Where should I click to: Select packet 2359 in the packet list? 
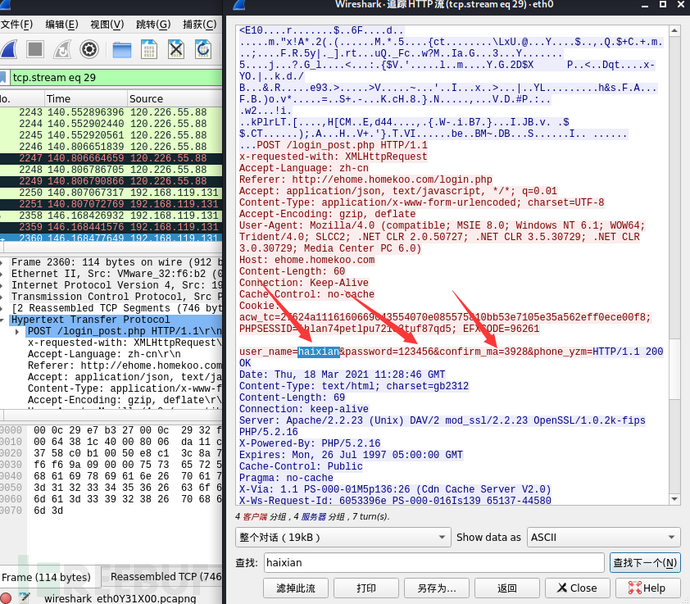tap(111, 227)
